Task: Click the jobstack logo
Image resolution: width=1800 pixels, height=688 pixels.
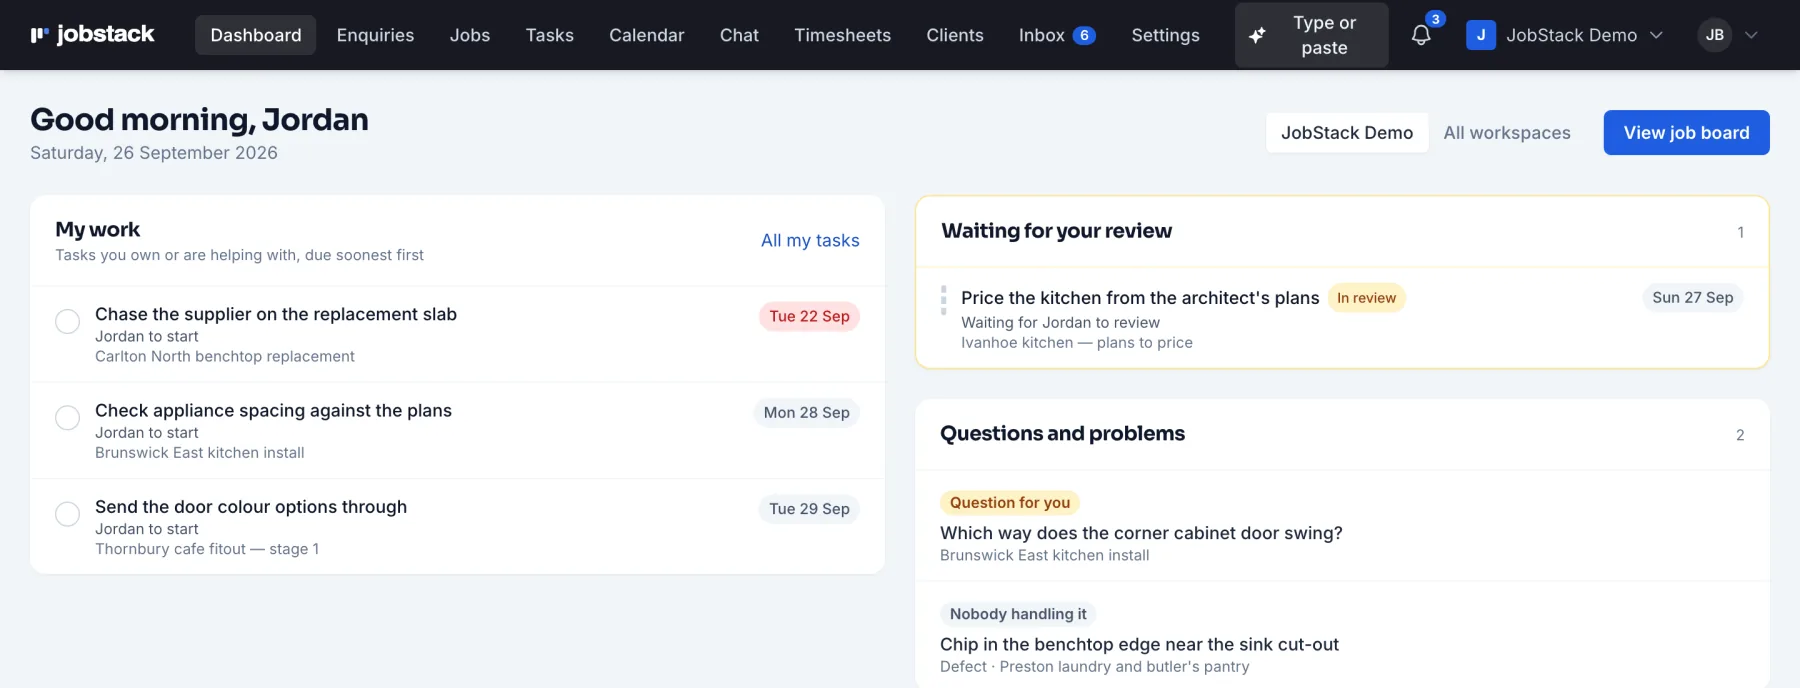Action: point(92,35)
